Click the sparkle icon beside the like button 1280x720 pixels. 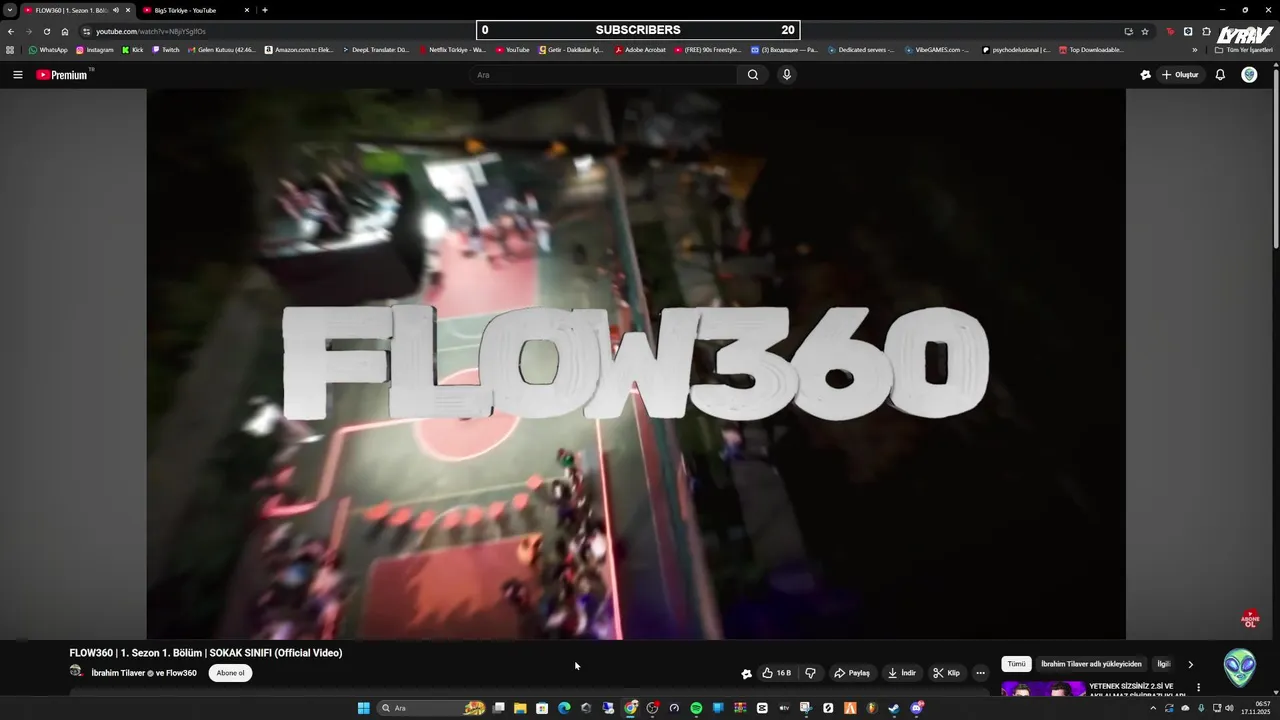click(x=746, y=673)
